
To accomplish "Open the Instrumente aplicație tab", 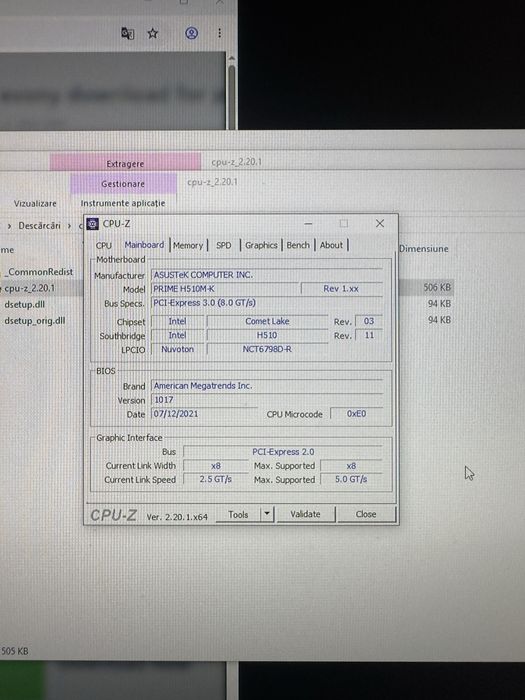I will tap(123, 203).
